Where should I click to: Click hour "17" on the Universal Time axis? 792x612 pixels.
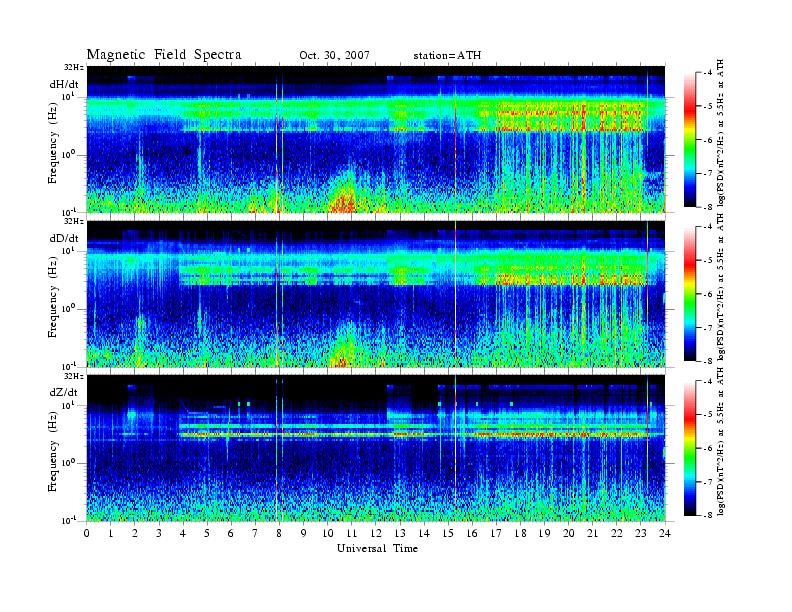[x=497, y=534]
